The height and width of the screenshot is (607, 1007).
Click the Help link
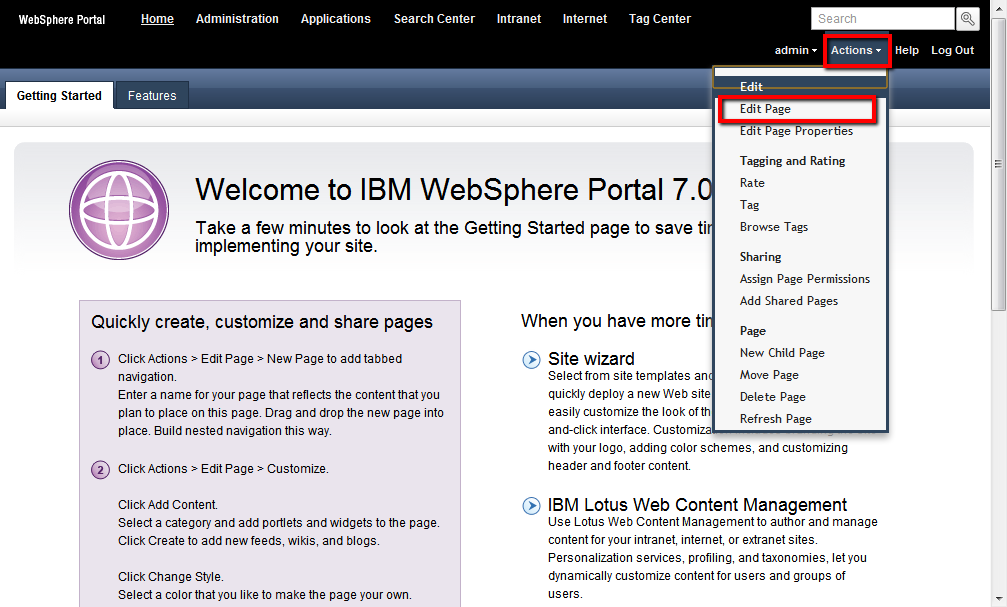click(x=907, y=50)
